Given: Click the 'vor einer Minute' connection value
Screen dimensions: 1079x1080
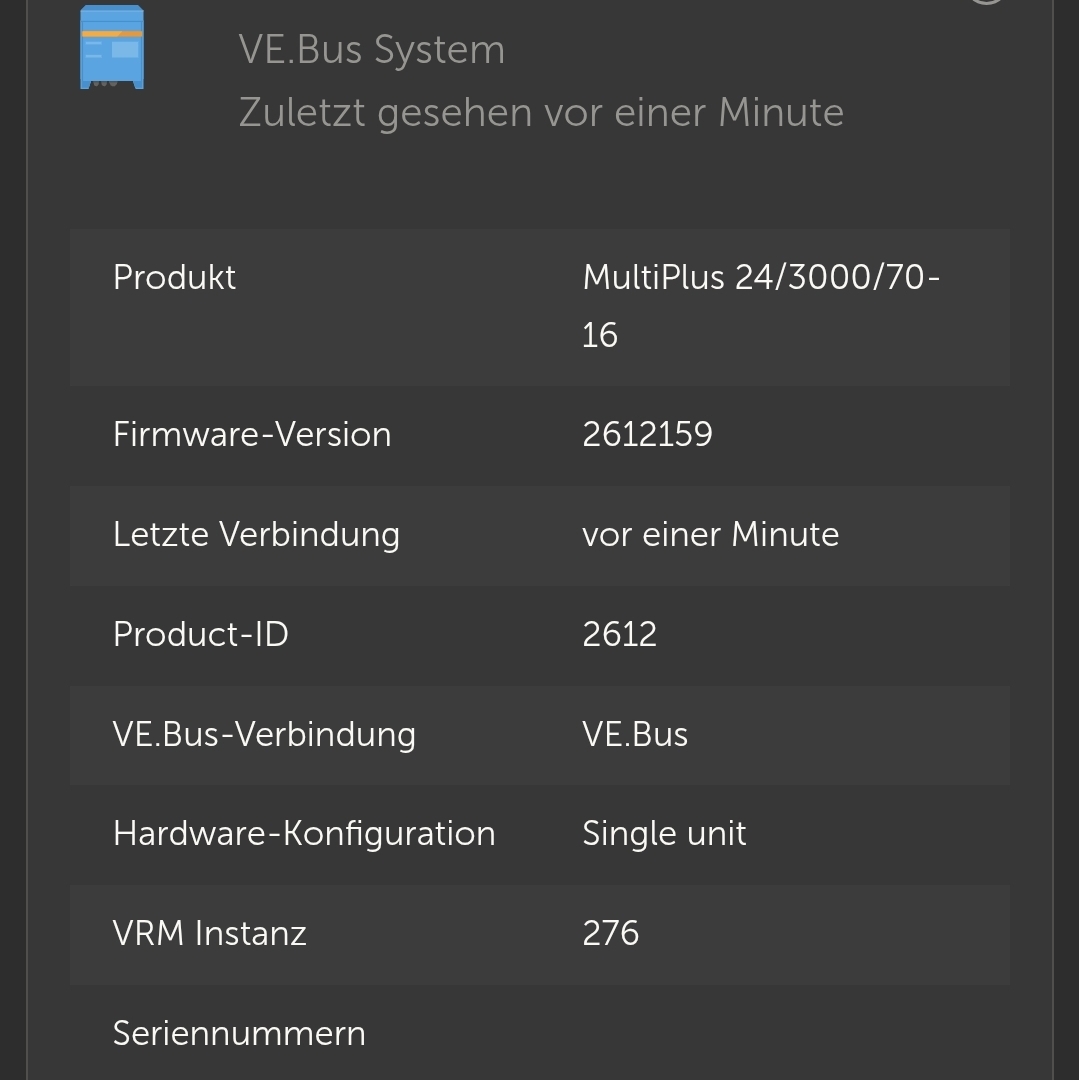Looking at the screenshot, I should click(710, 534).
